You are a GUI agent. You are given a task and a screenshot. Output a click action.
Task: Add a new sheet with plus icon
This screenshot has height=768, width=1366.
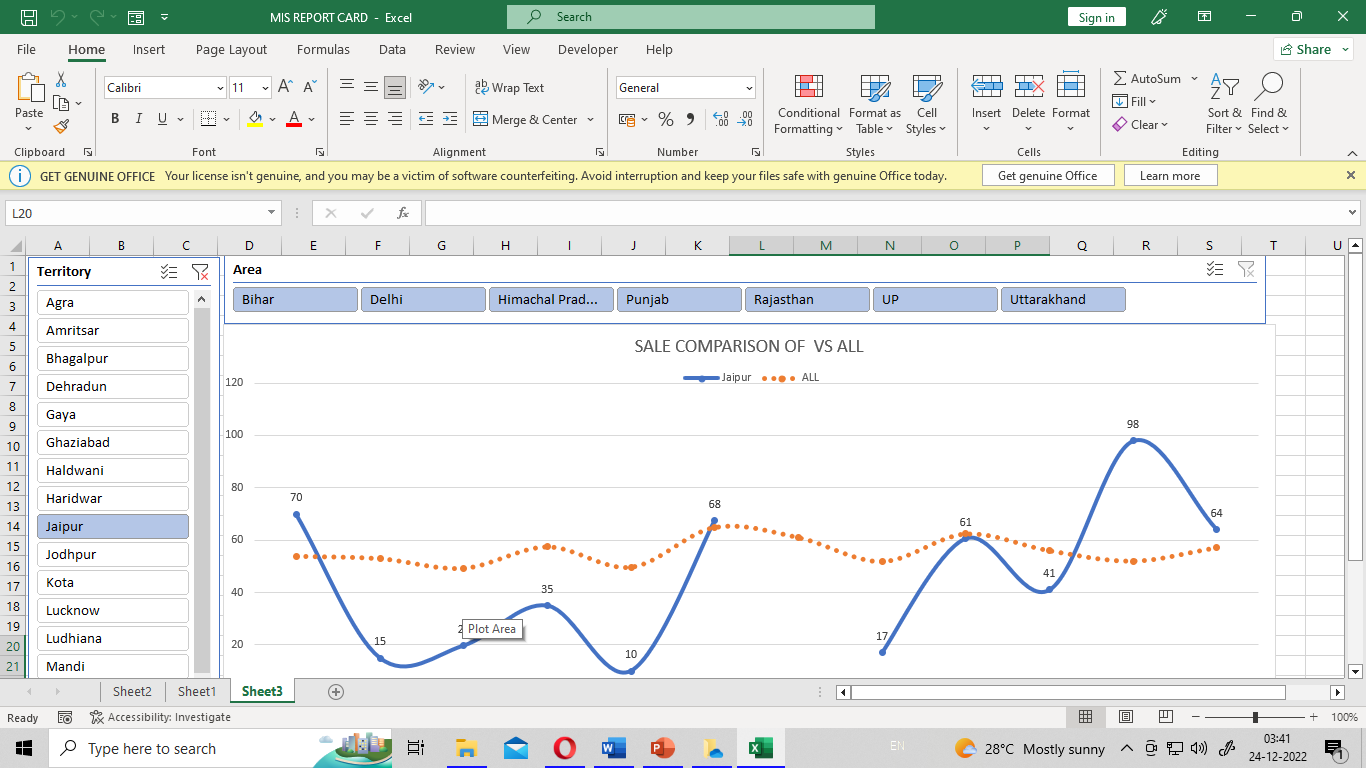point(336,691)
